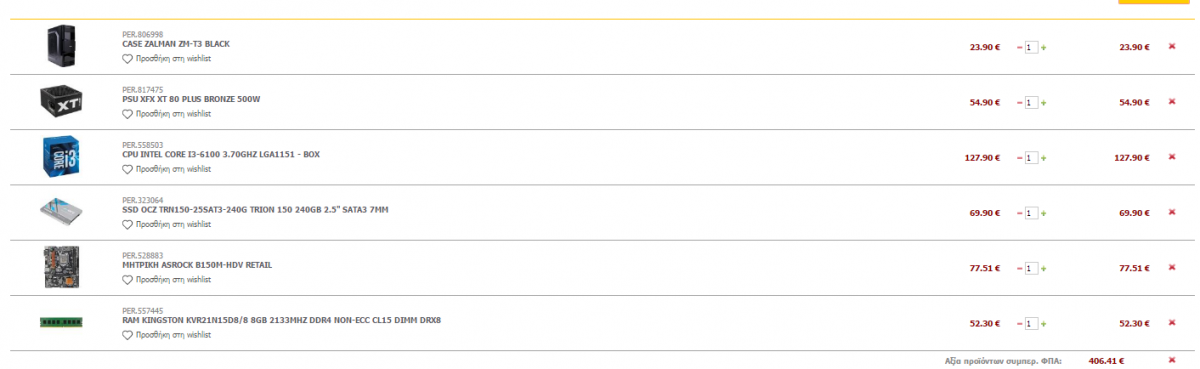
Task: Decrease quantity of OCZ Trion SSD
Action: (1020, 212)
